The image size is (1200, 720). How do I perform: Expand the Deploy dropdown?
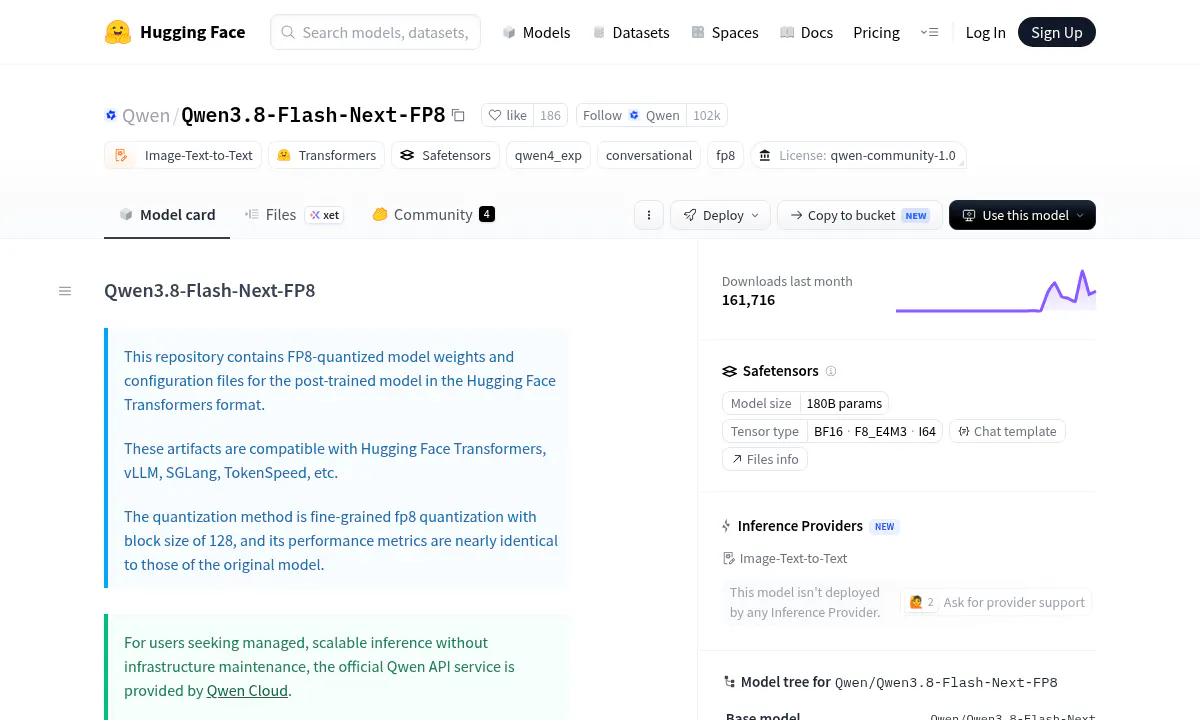[720, 215]
